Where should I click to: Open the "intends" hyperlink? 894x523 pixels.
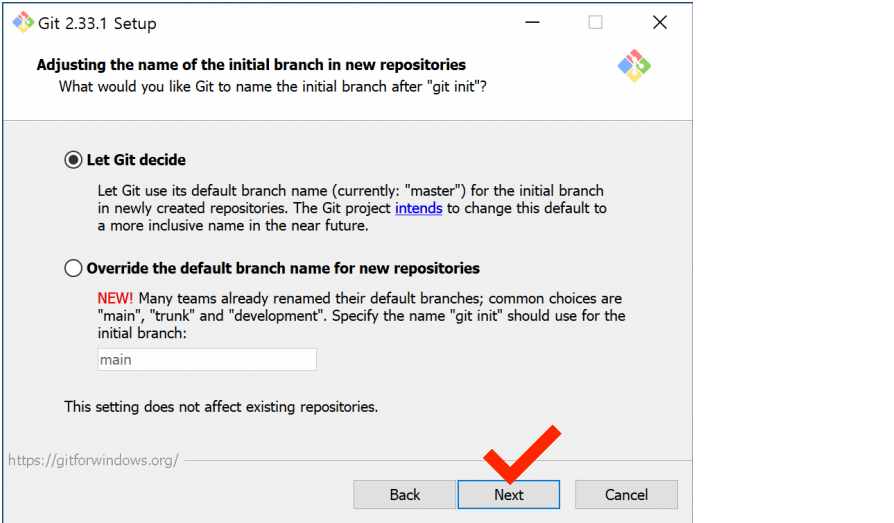[418, 208]
